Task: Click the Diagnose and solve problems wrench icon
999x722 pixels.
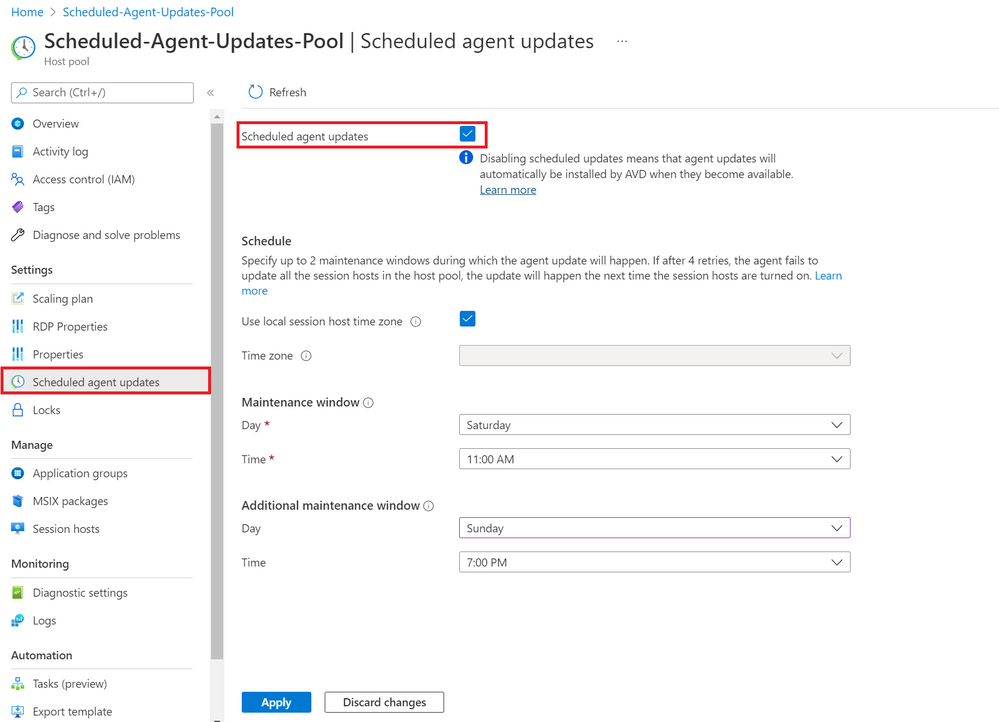Action: tap(17, 235)
